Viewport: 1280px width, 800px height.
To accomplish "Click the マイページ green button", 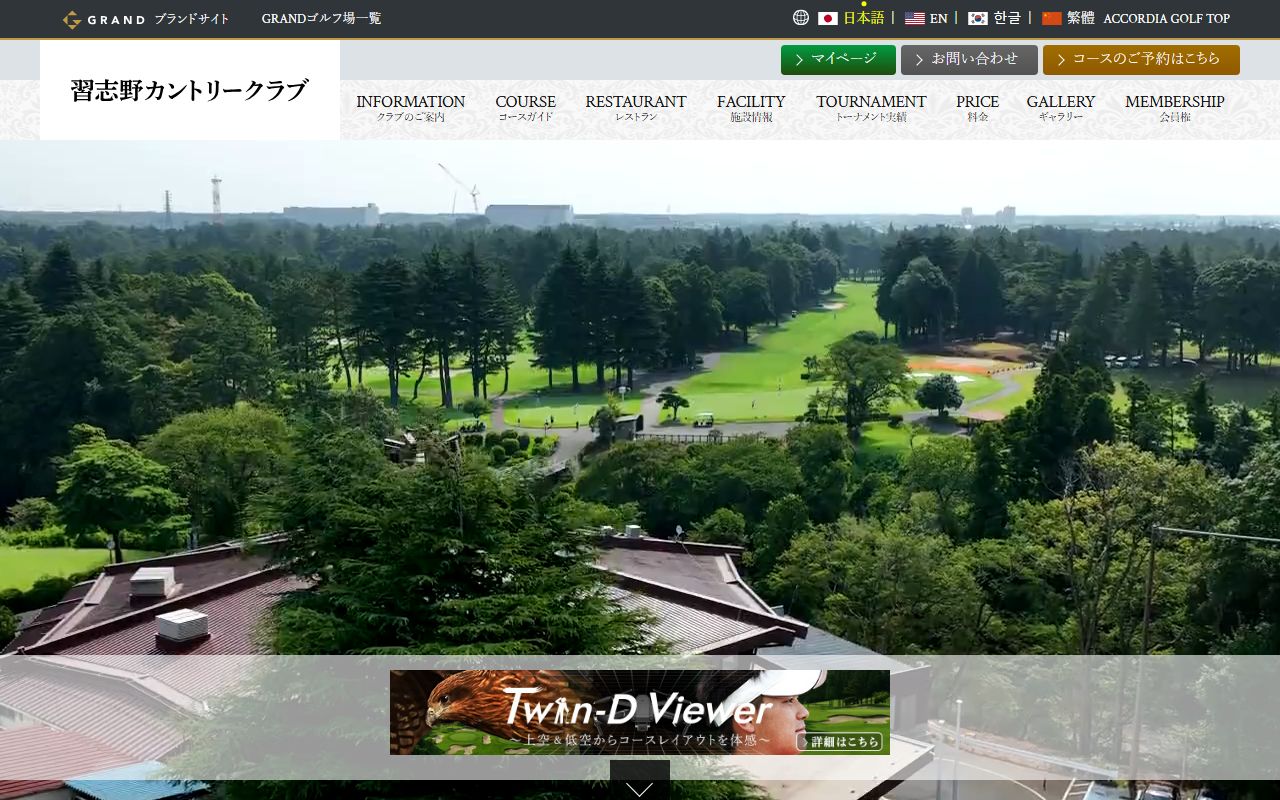I will [838, 60].
